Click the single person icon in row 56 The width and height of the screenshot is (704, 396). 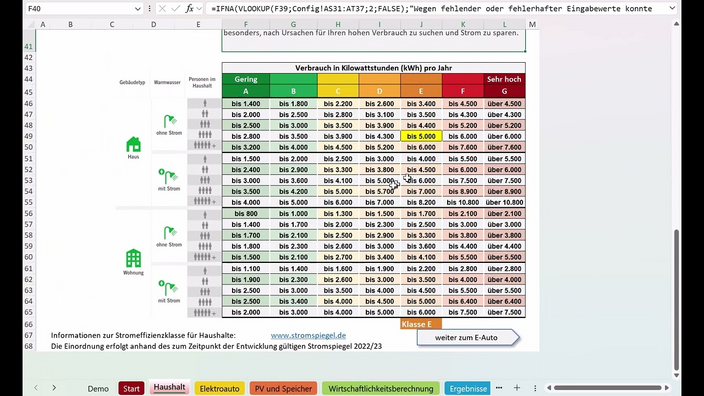[x=205, y=215]
